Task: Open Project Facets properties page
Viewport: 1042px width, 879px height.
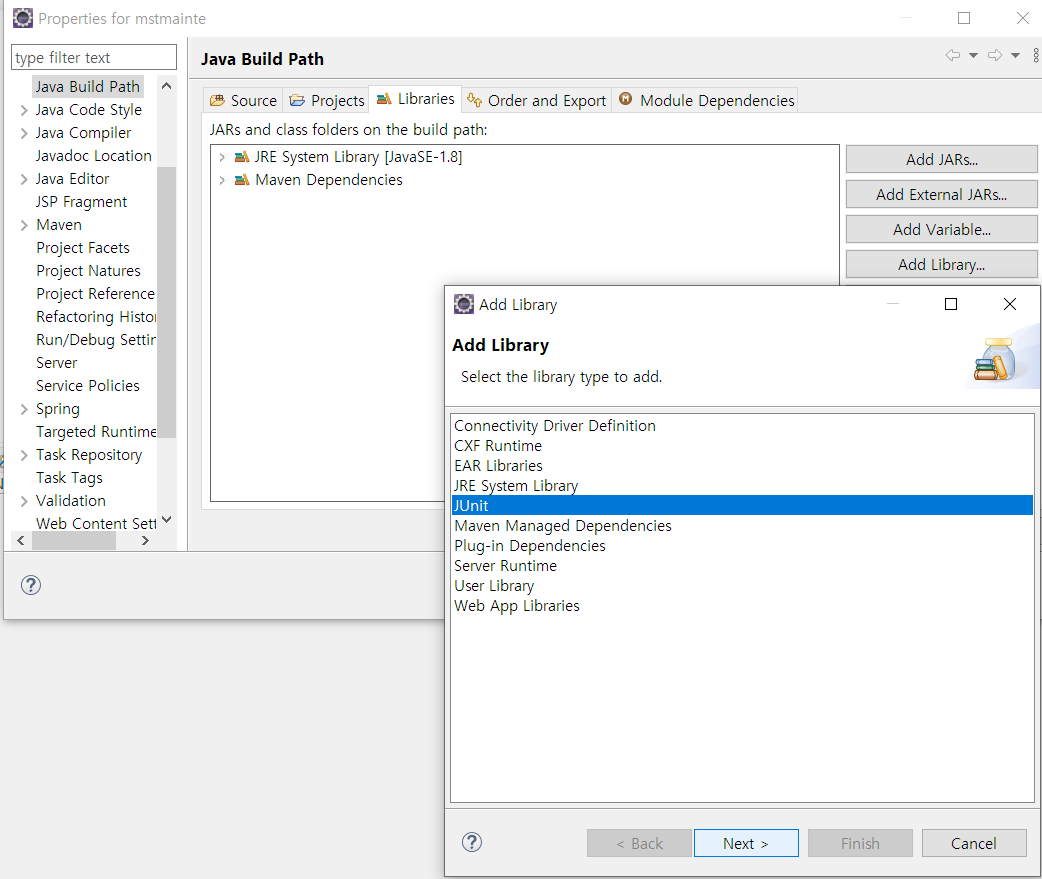Action: (x=82, y=248)
